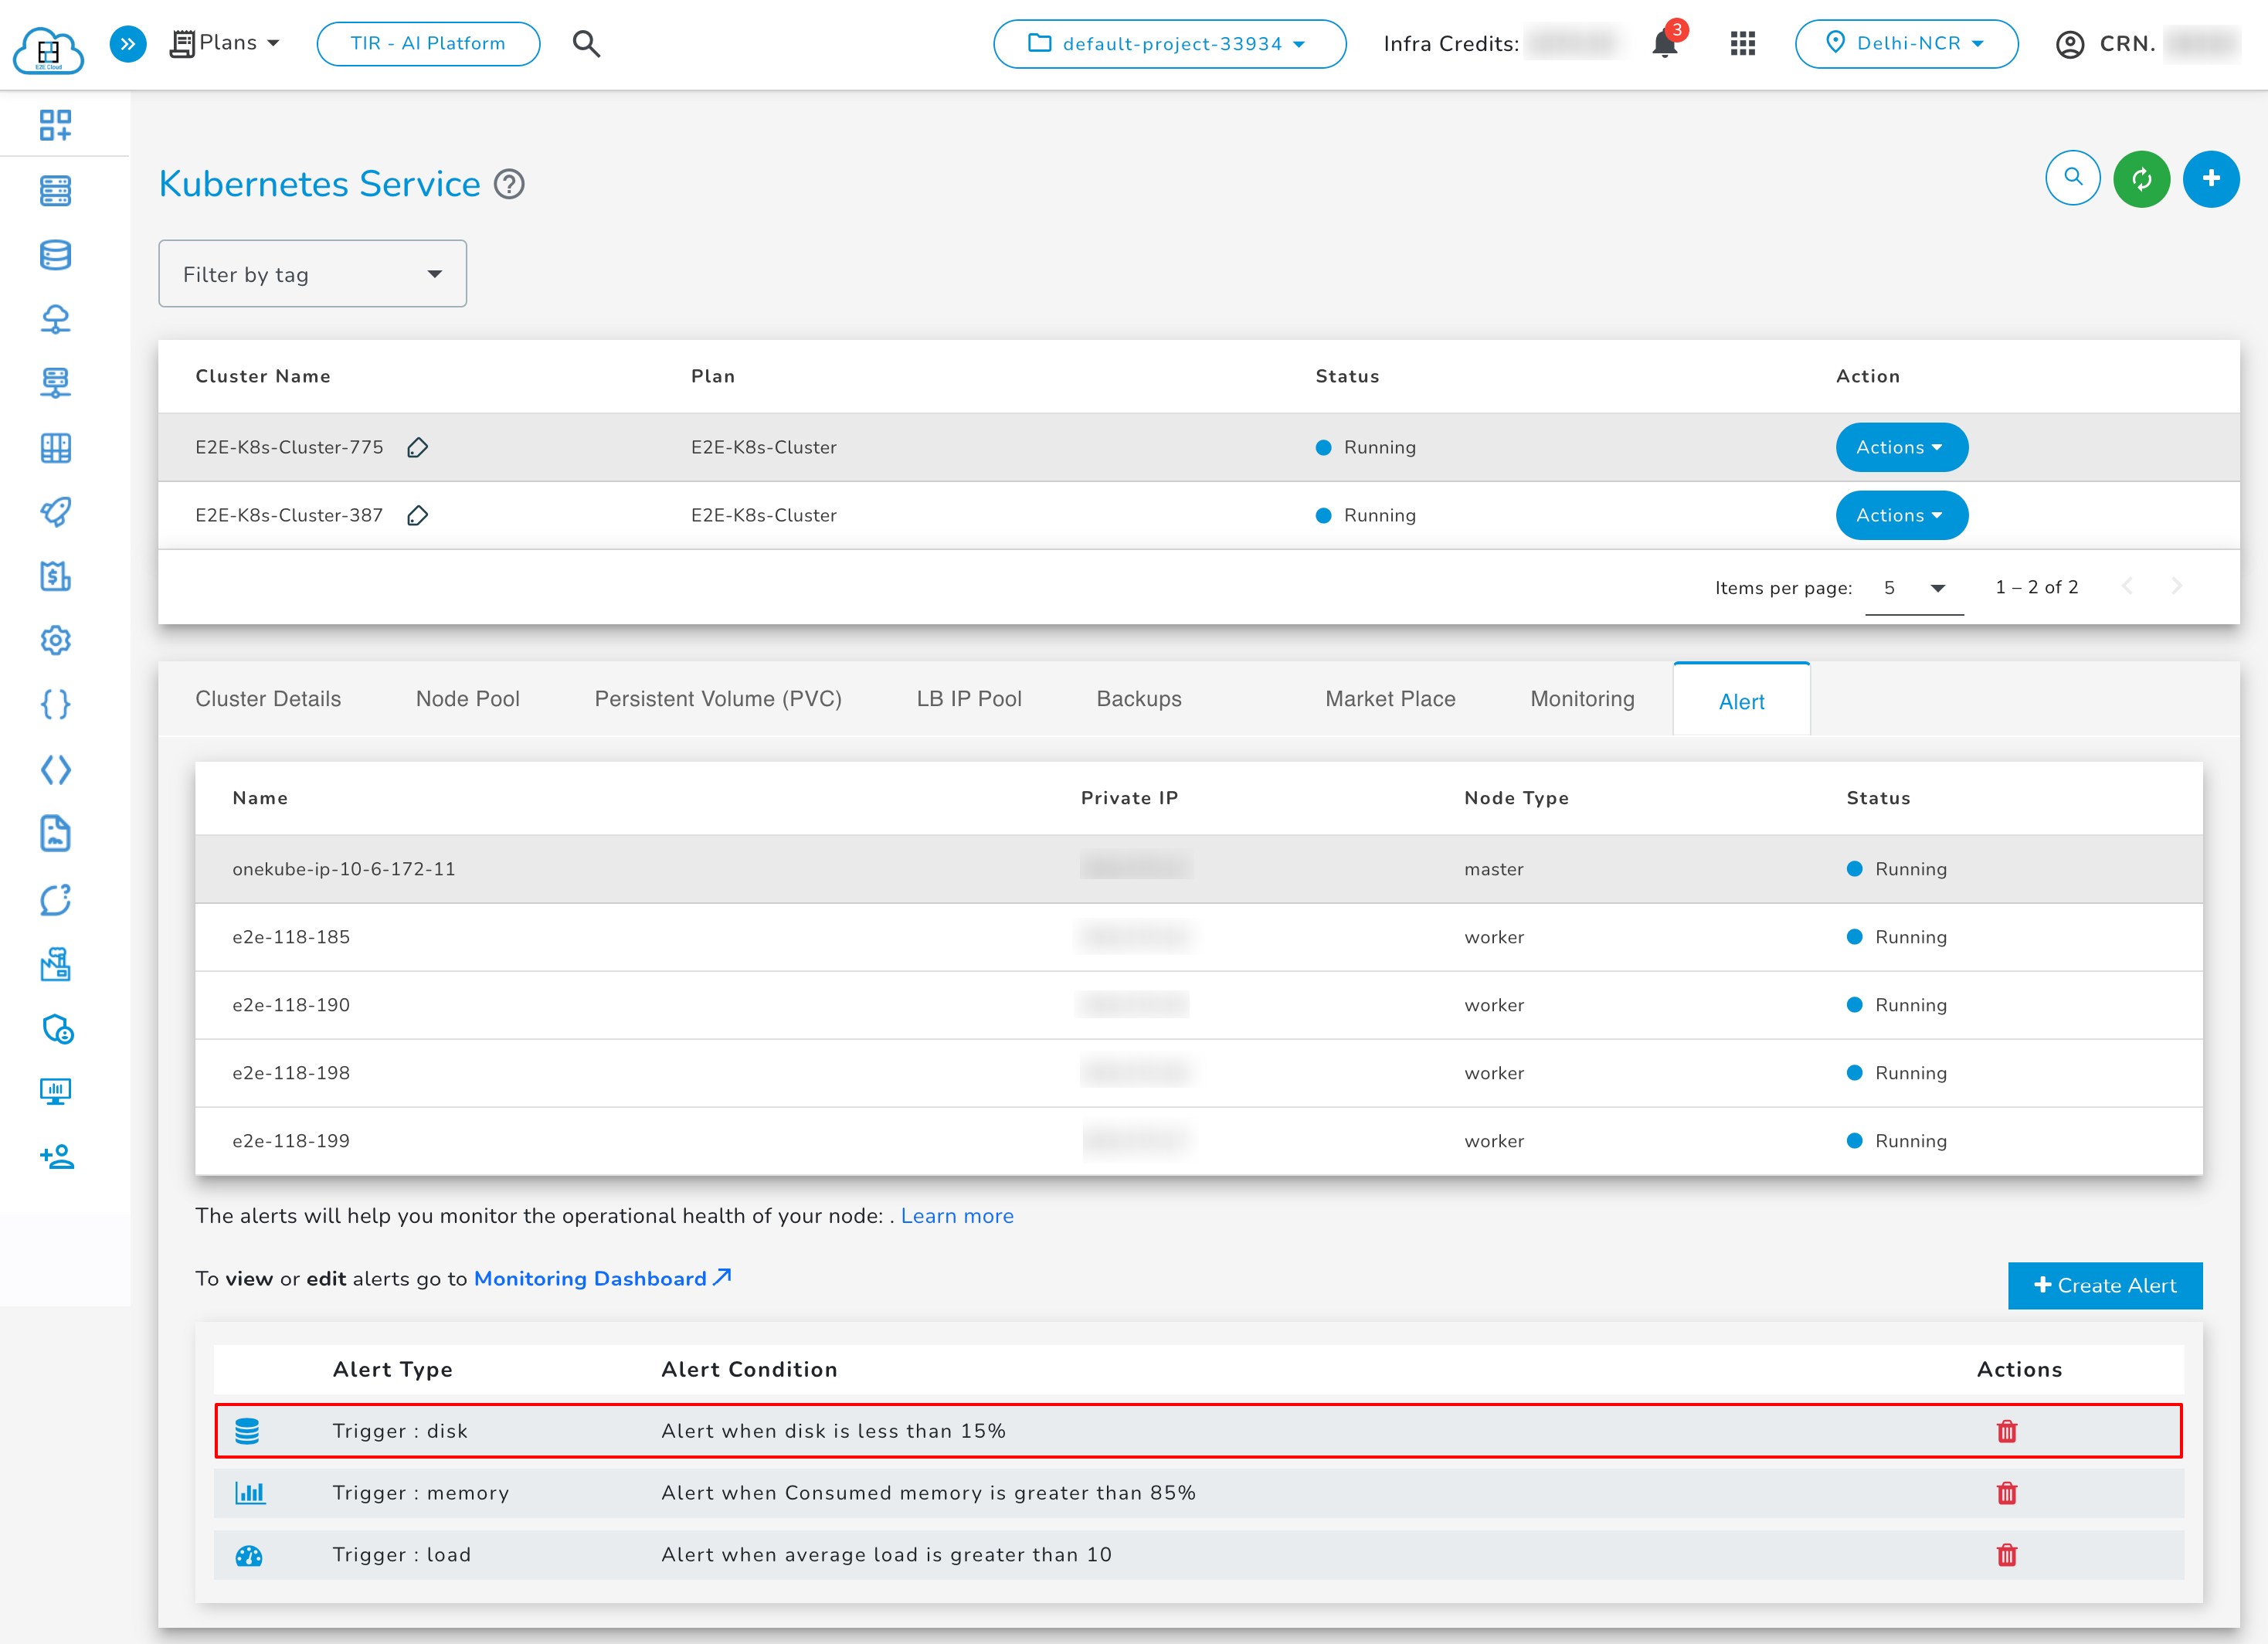Image resolution: width=2268 pixels, height=1644 pixels.
Task: Switch to Market Place tab
Action: [x=1390, y=699]
